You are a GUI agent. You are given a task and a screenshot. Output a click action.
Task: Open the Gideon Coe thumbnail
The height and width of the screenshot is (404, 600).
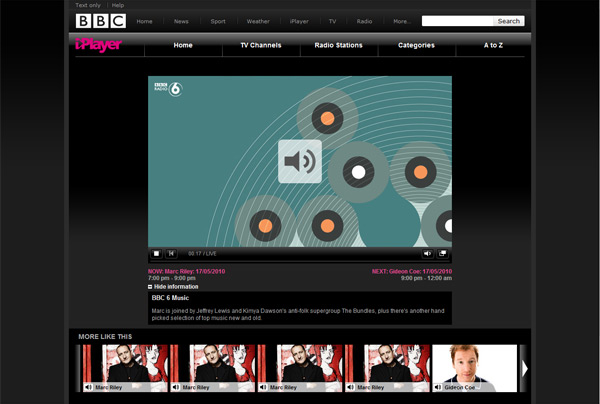474,368
